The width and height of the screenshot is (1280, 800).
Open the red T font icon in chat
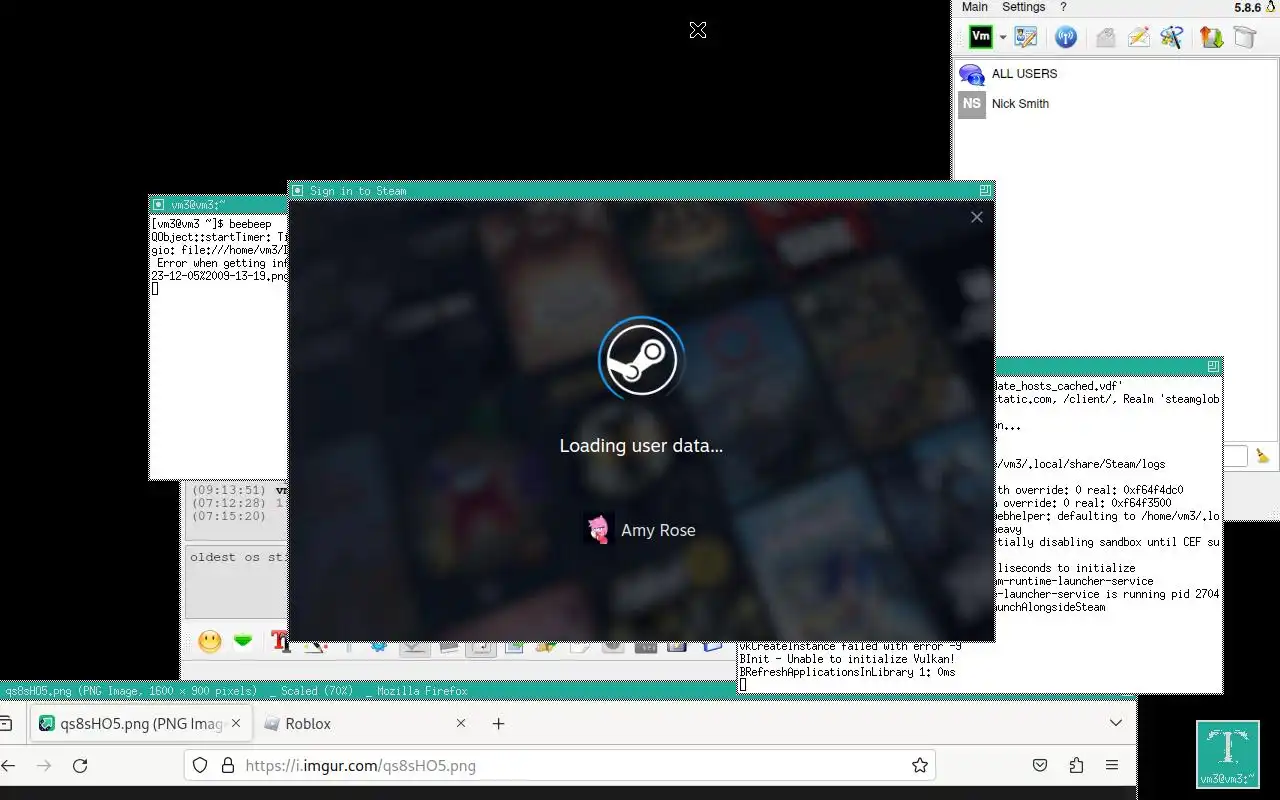(x=281, y=642)
